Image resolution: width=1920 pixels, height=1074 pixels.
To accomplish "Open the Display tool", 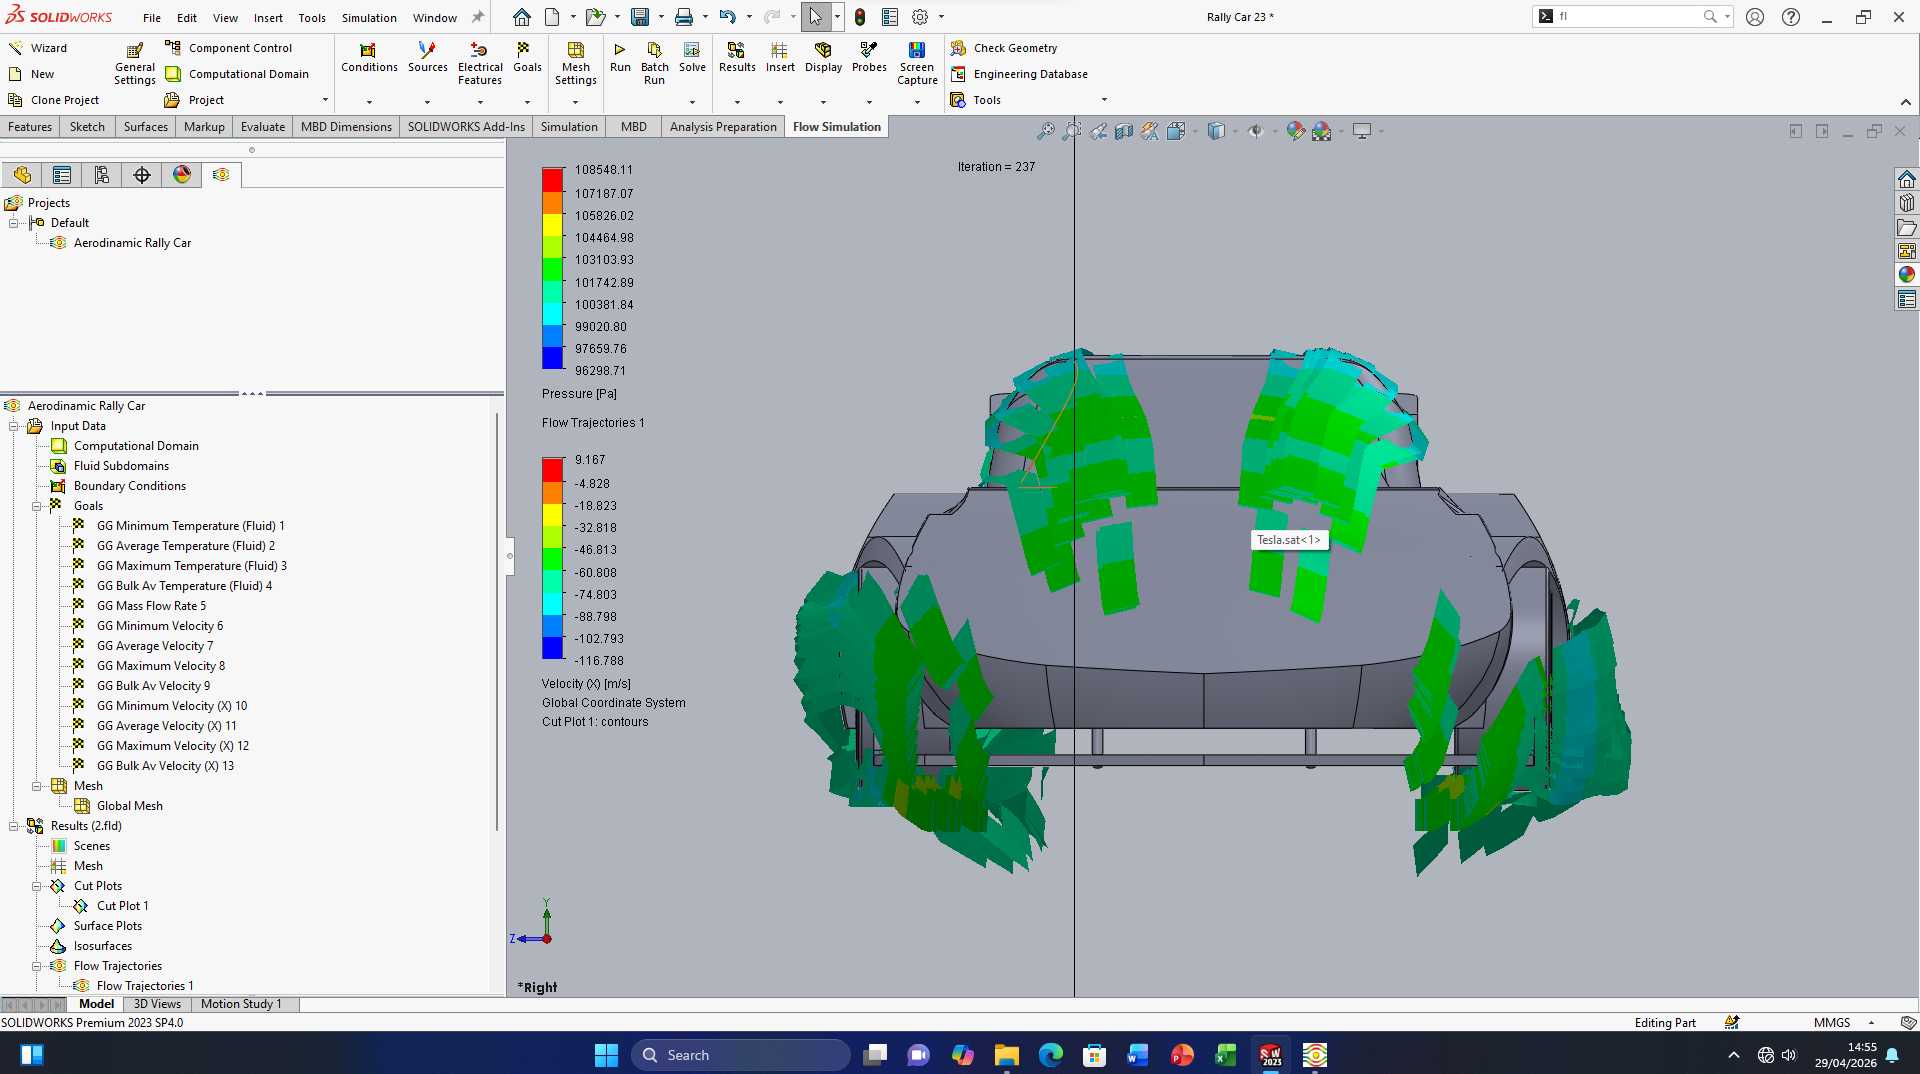I will [823, 57].
